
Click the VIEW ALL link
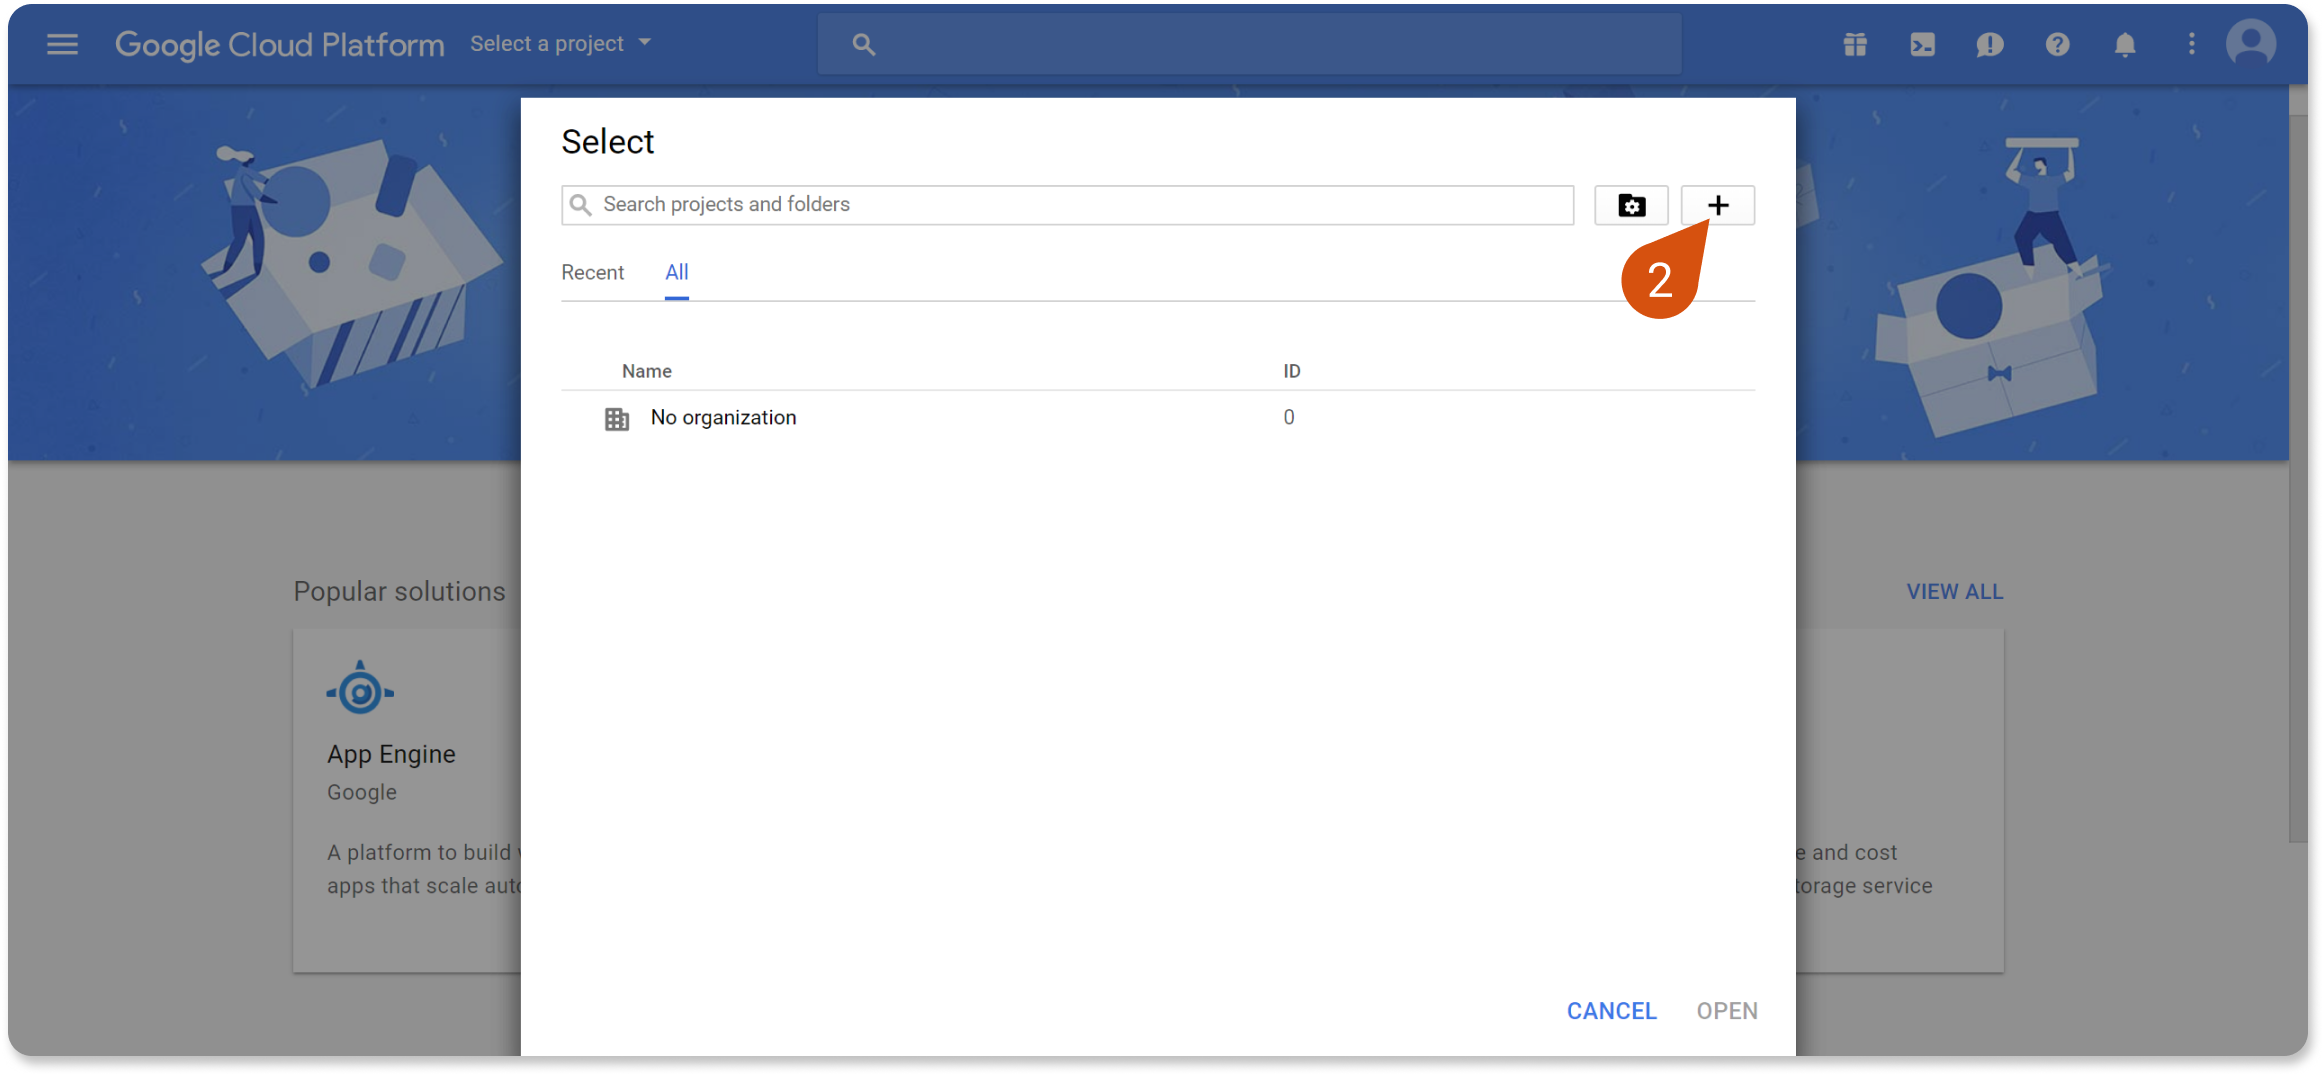[1954, 591]
